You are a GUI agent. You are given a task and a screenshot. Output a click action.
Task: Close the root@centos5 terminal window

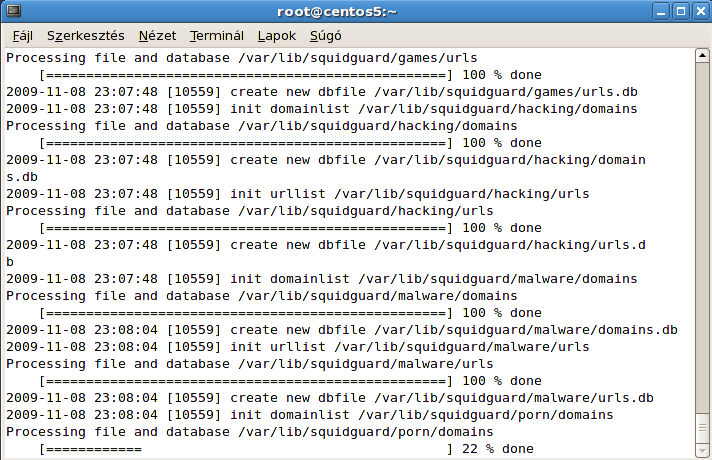coord(699,12)
